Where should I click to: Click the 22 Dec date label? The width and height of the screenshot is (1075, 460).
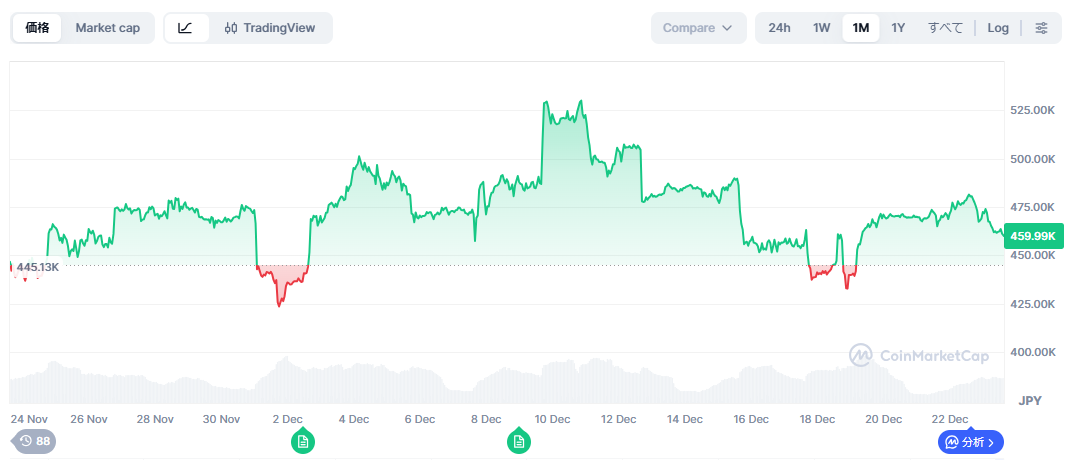[950, 419]
